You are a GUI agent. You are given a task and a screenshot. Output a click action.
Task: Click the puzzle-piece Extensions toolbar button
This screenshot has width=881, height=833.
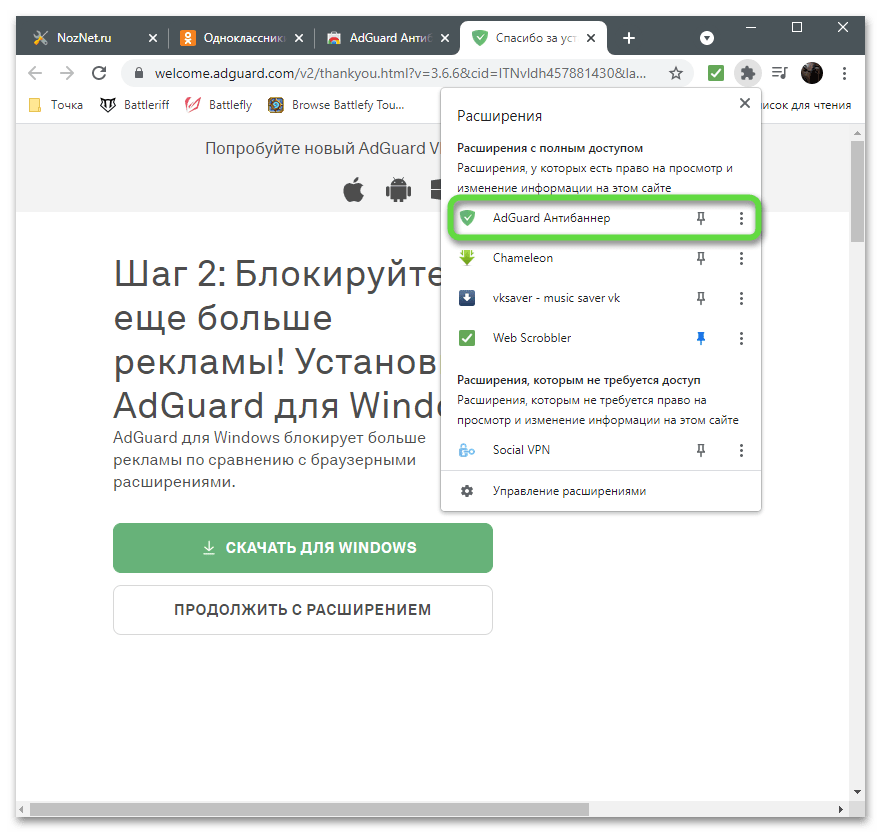747,73
